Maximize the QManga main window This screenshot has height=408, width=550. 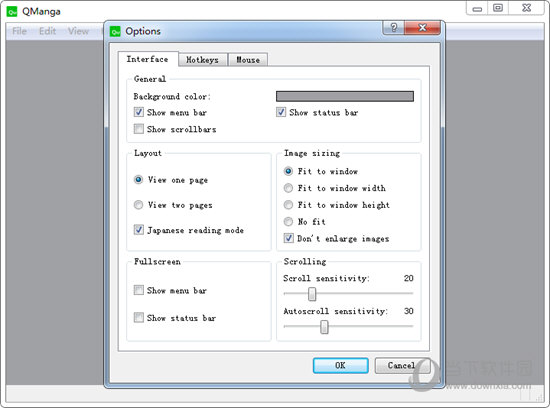point(498,8)
